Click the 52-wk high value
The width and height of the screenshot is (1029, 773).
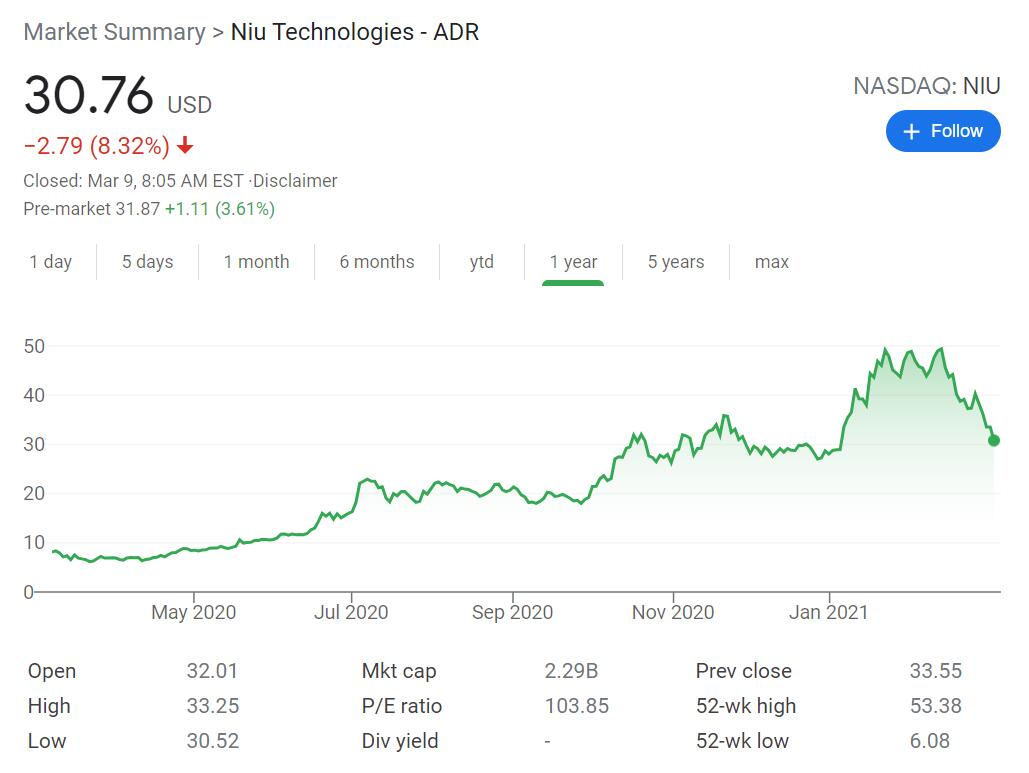(938, 706)
